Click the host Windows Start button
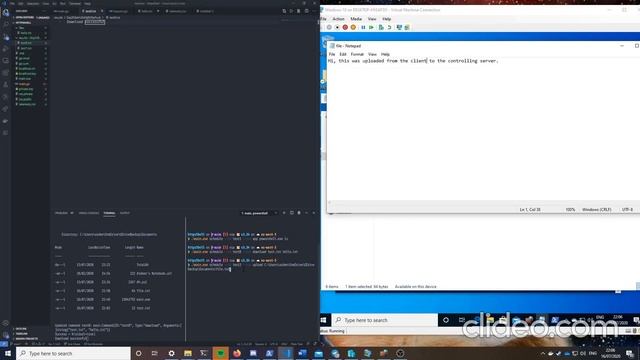The width and height of the screenshot is (640, 360). [8, 353]
